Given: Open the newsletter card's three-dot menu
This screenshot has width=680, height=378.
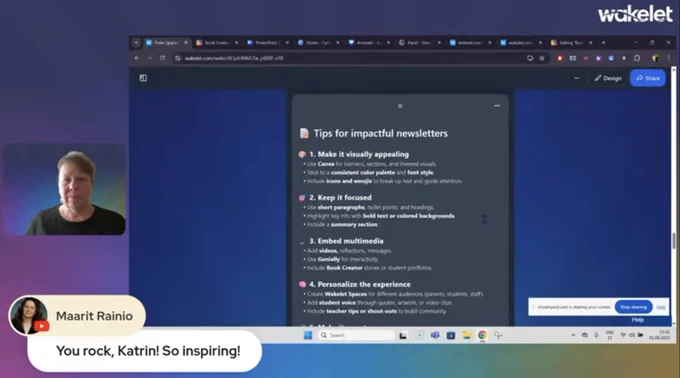Looking at the screenshot, I should coord(497,106).
